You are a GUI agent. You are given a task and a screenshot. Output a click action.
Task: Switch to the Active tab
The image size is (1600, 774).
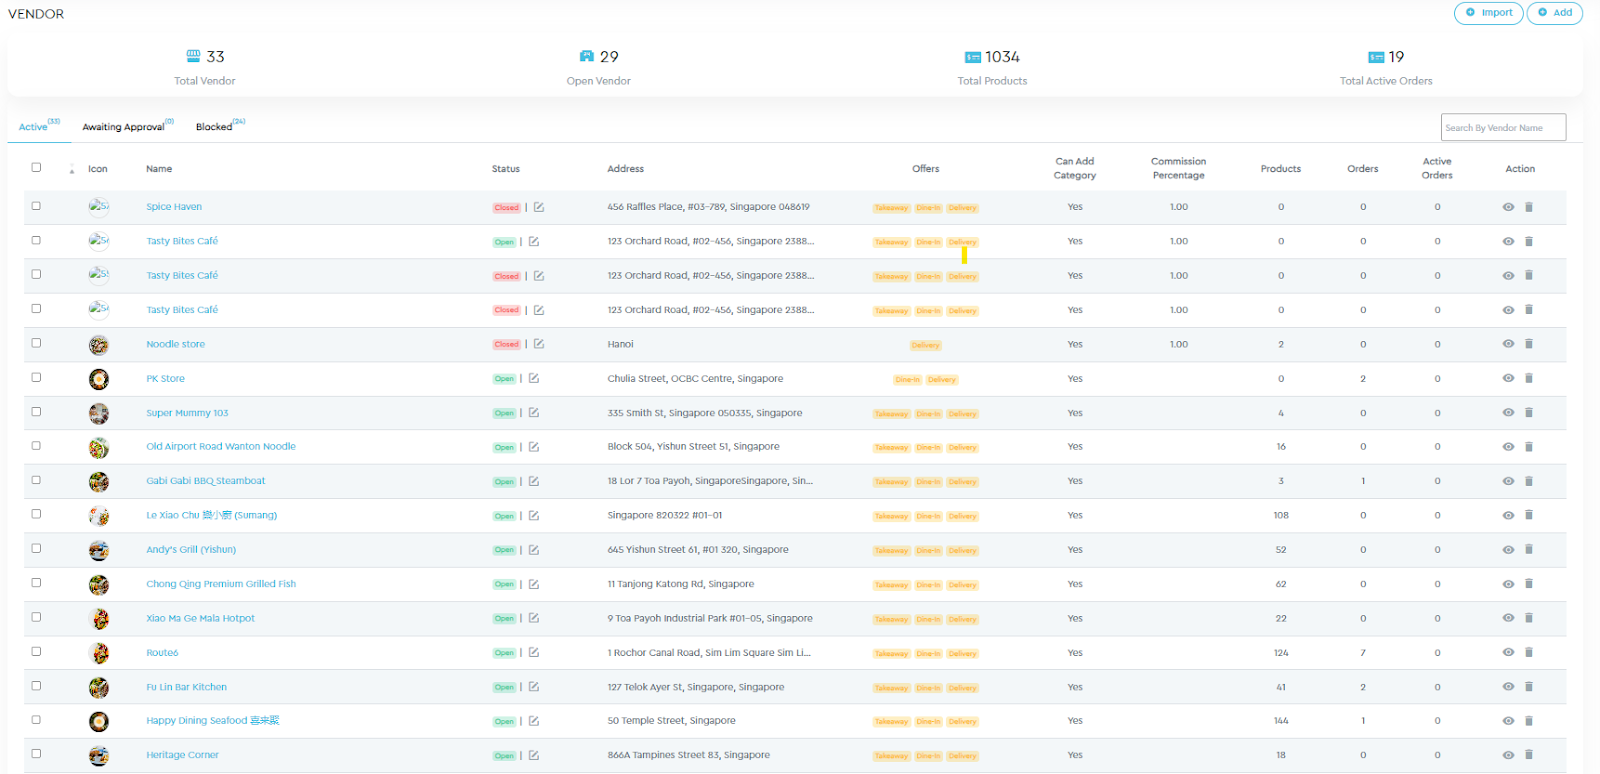[39, 126]
